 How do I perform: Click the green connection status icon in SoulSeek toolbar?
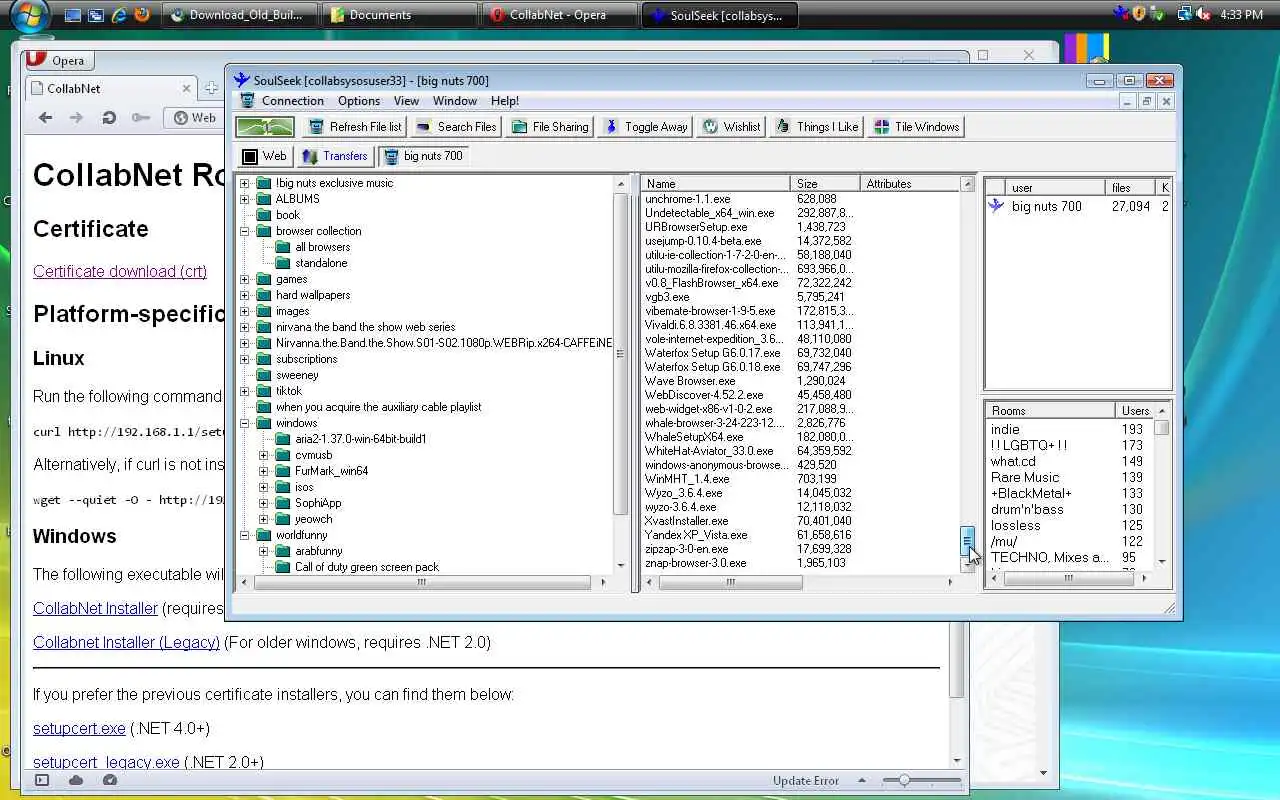pos(265,127)
